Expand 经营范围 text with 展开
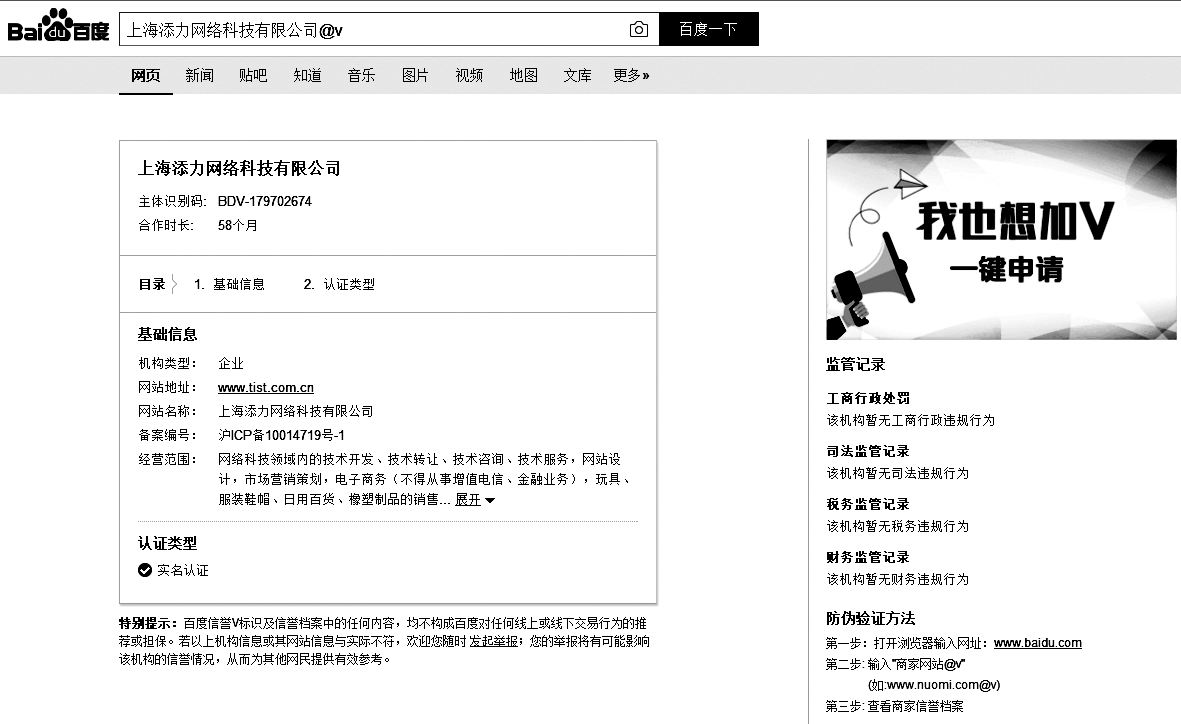Screen dimensions: 1181x724 [475, 499]
